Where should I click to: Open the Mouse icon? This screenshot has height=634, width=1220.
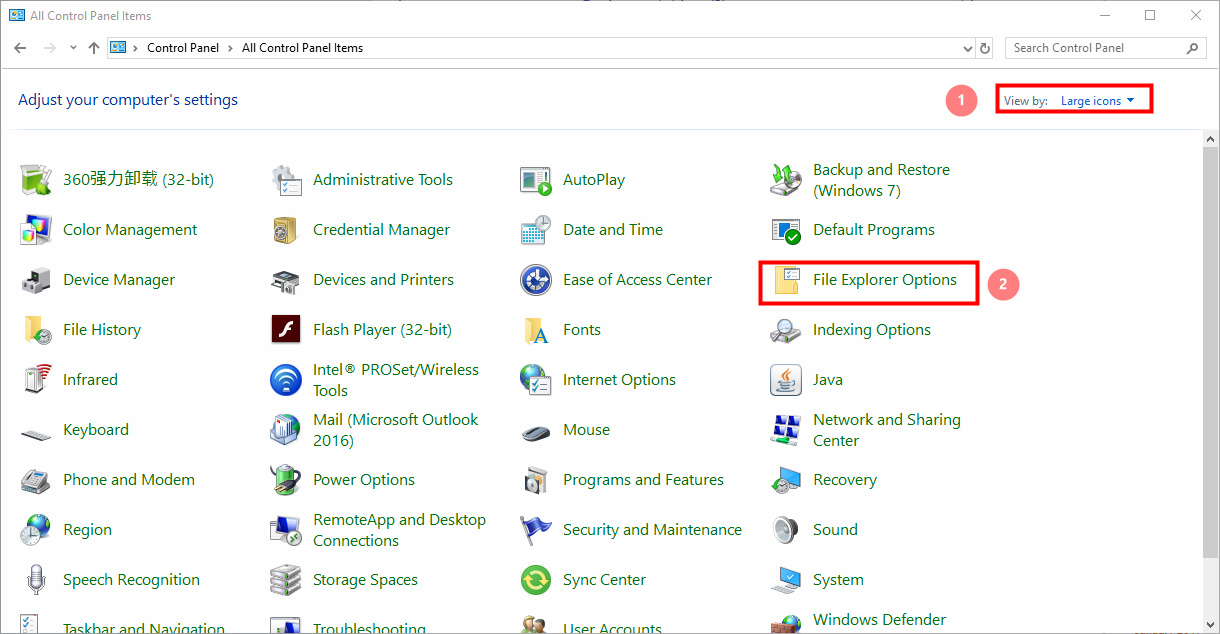(x=536, y=432)
